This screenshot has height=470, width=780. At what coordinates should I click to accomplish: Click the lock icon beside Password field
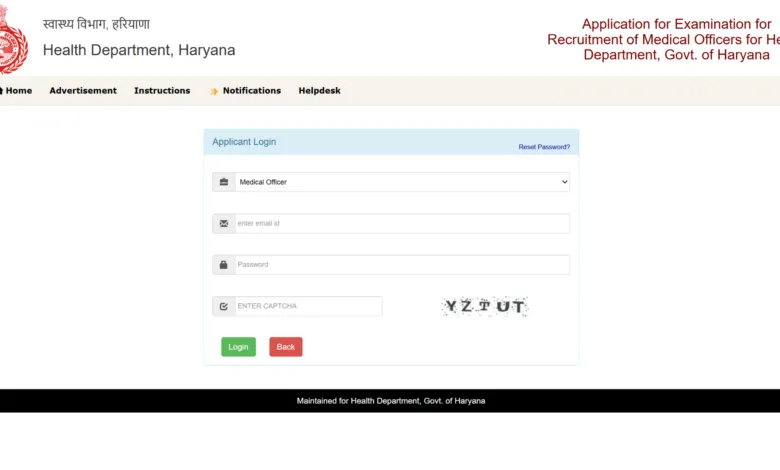pos(224,265)
